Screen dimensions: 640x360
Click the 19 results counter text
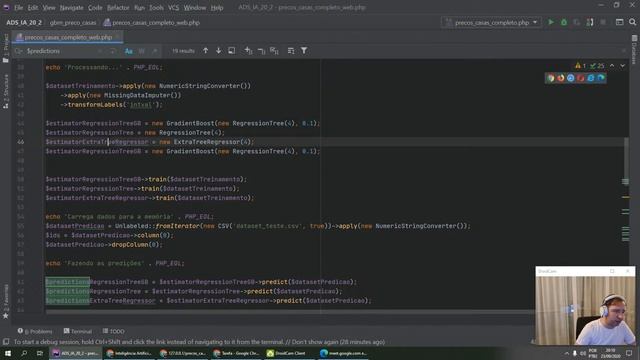(x=183, y=51)
